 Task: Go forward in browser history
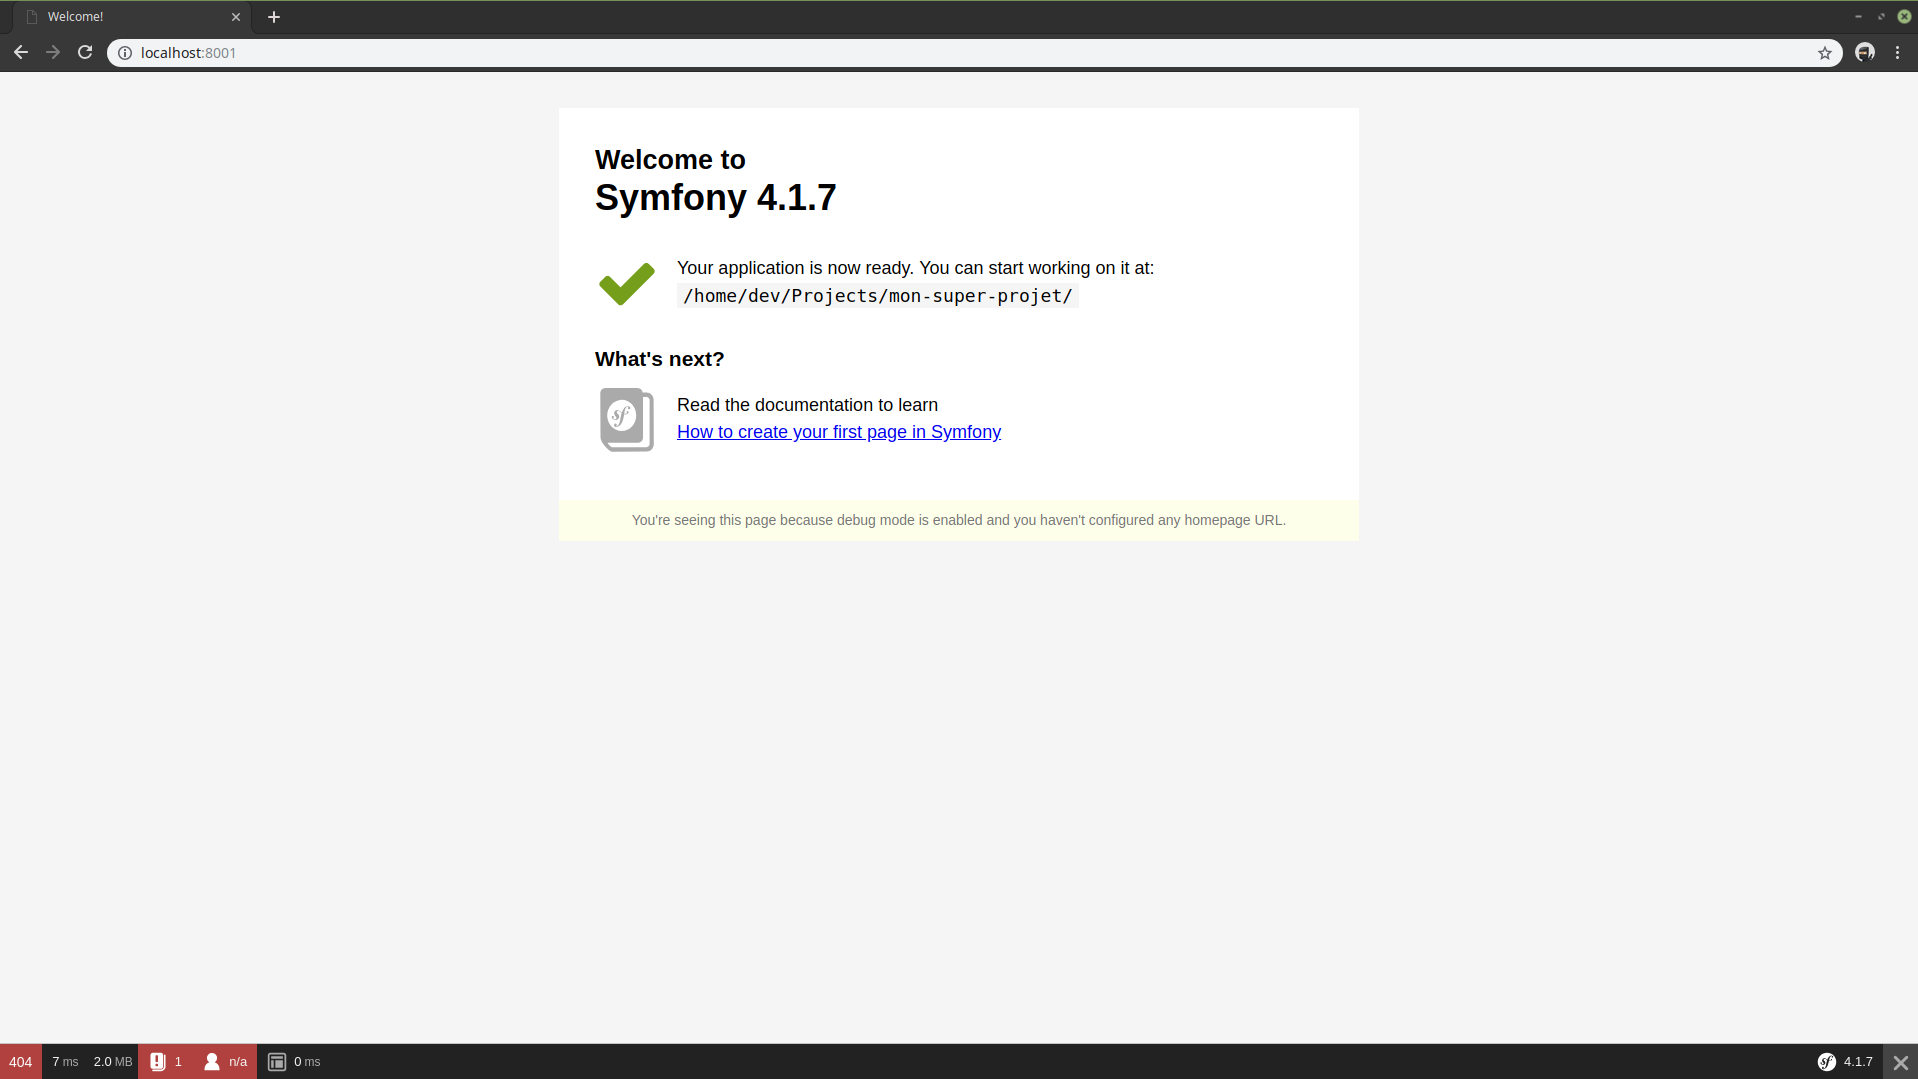pyautogui.click(x=53, y=53)
